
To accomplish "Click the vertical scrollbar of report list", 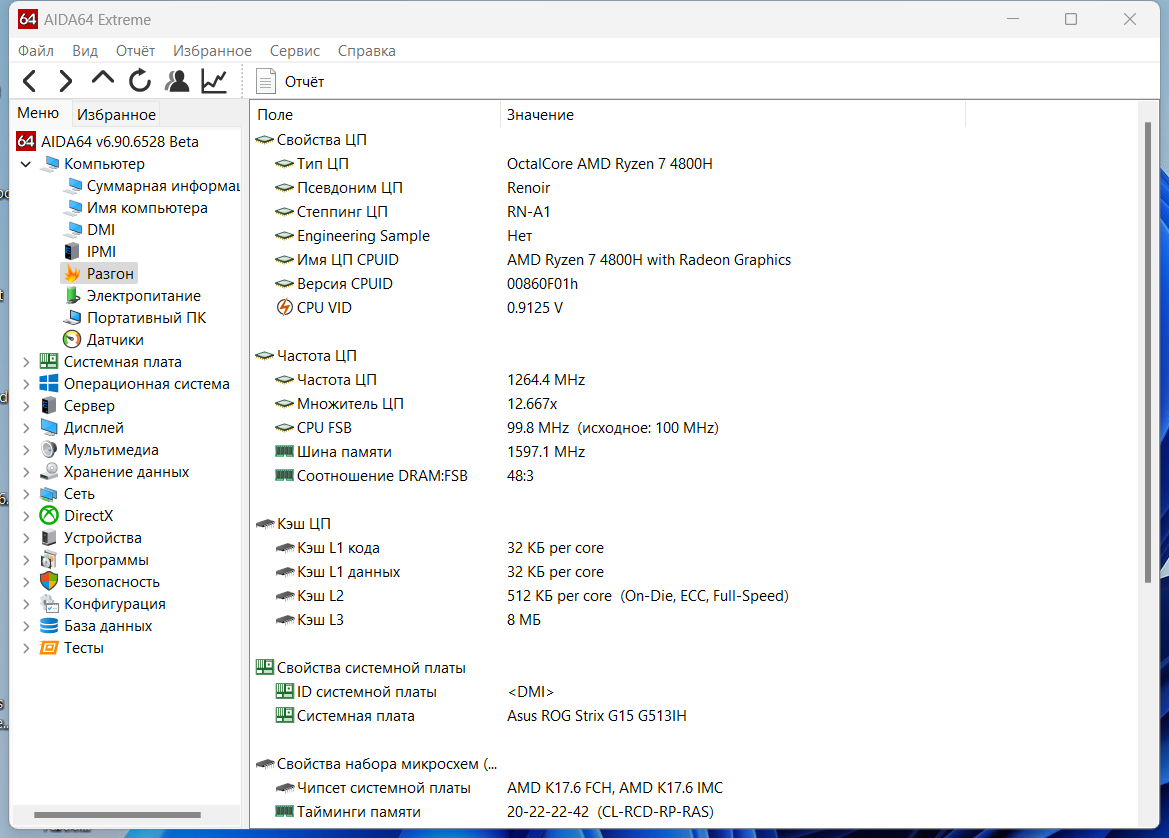I will click(x=1148, y=353).
